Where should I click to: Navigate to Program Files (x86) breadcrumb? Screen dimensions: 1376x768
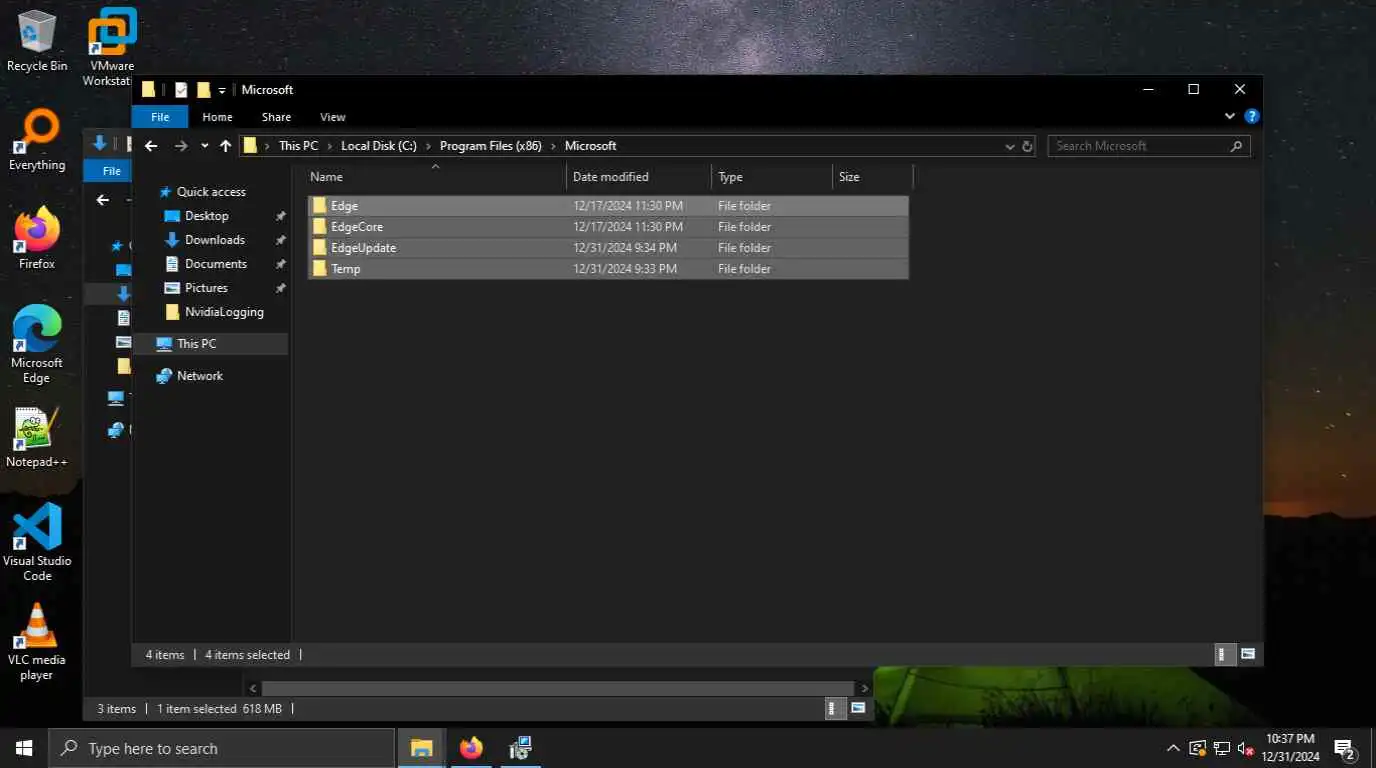point(490,146)
